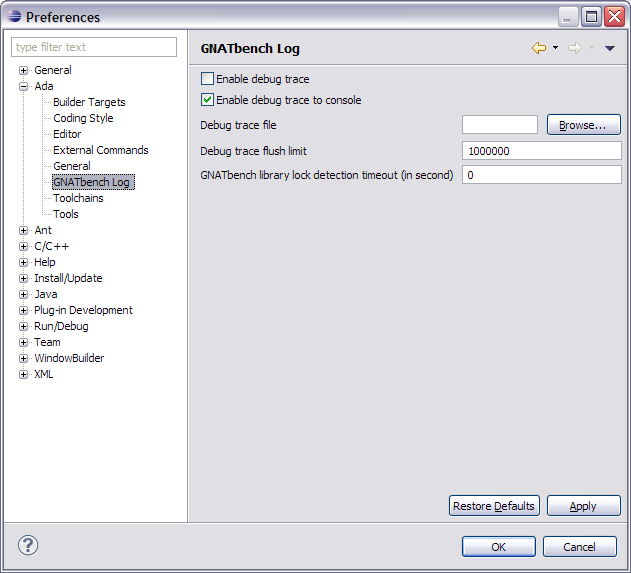Click the Cancel button
Image resolution: width=631 pixels, height=573 pixels.
click(579, 546)
